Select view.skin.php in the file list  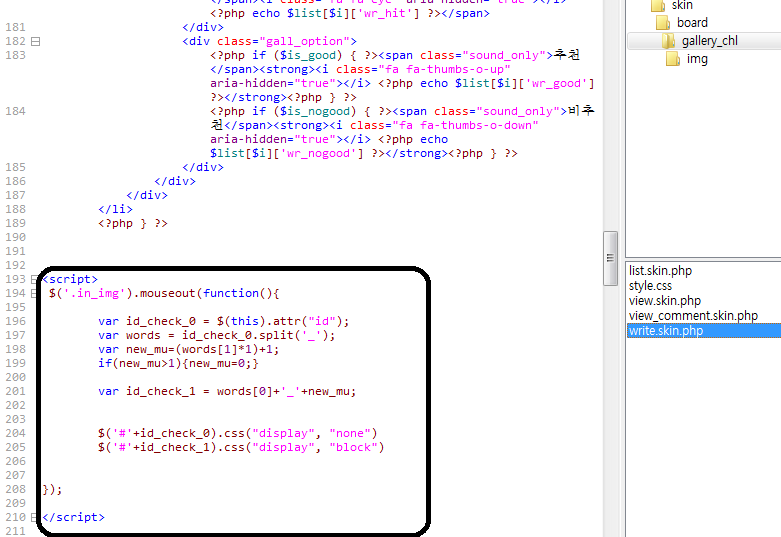point(665,301)
